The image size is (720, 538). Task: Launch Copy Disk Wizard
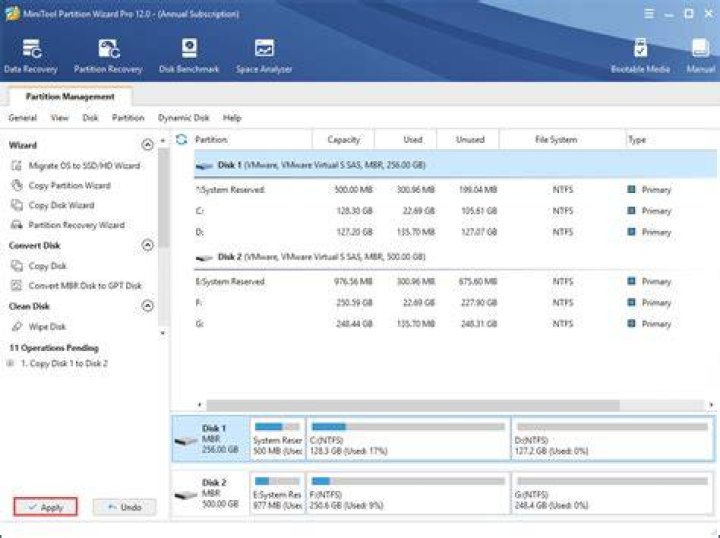[x=52, y=205]
